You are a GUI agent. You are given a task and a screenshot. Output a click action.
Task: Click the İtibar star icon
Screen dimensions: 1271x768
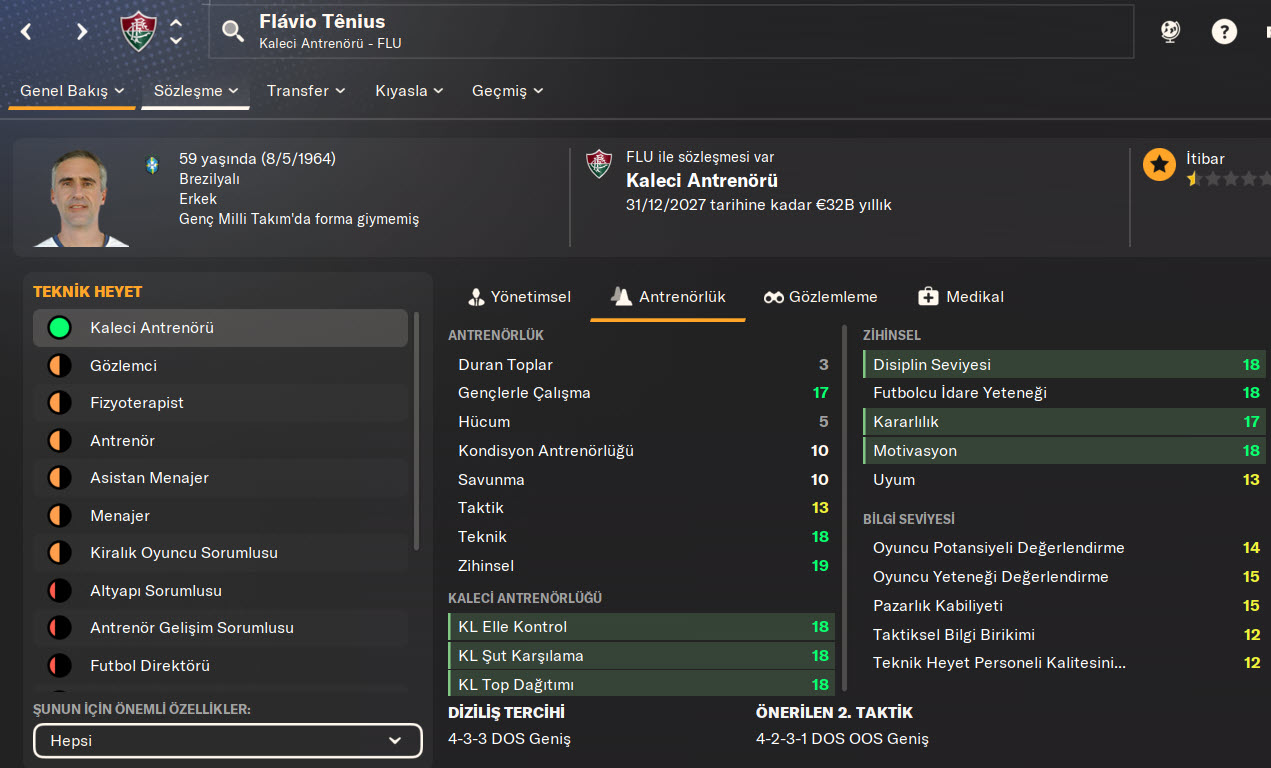pyautogui.click(x=1159, y=165)
